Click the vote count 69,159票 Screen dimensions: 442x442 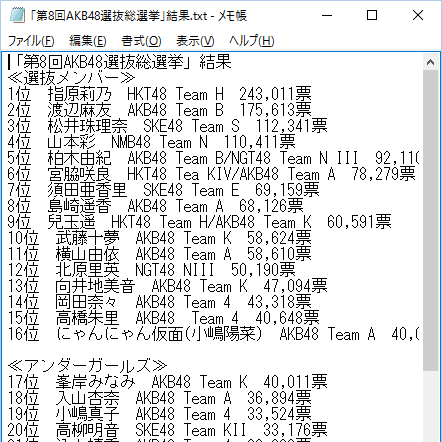point(287,190)
